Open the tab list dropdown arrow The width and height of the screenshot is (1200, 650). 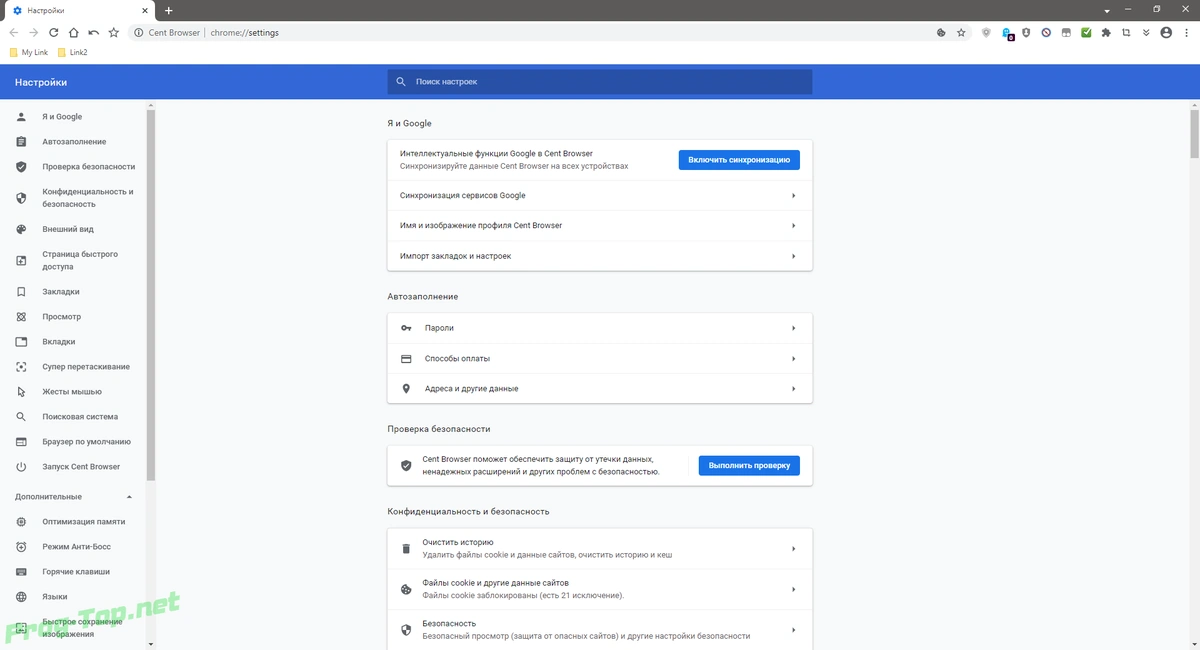click(1107, 9)
